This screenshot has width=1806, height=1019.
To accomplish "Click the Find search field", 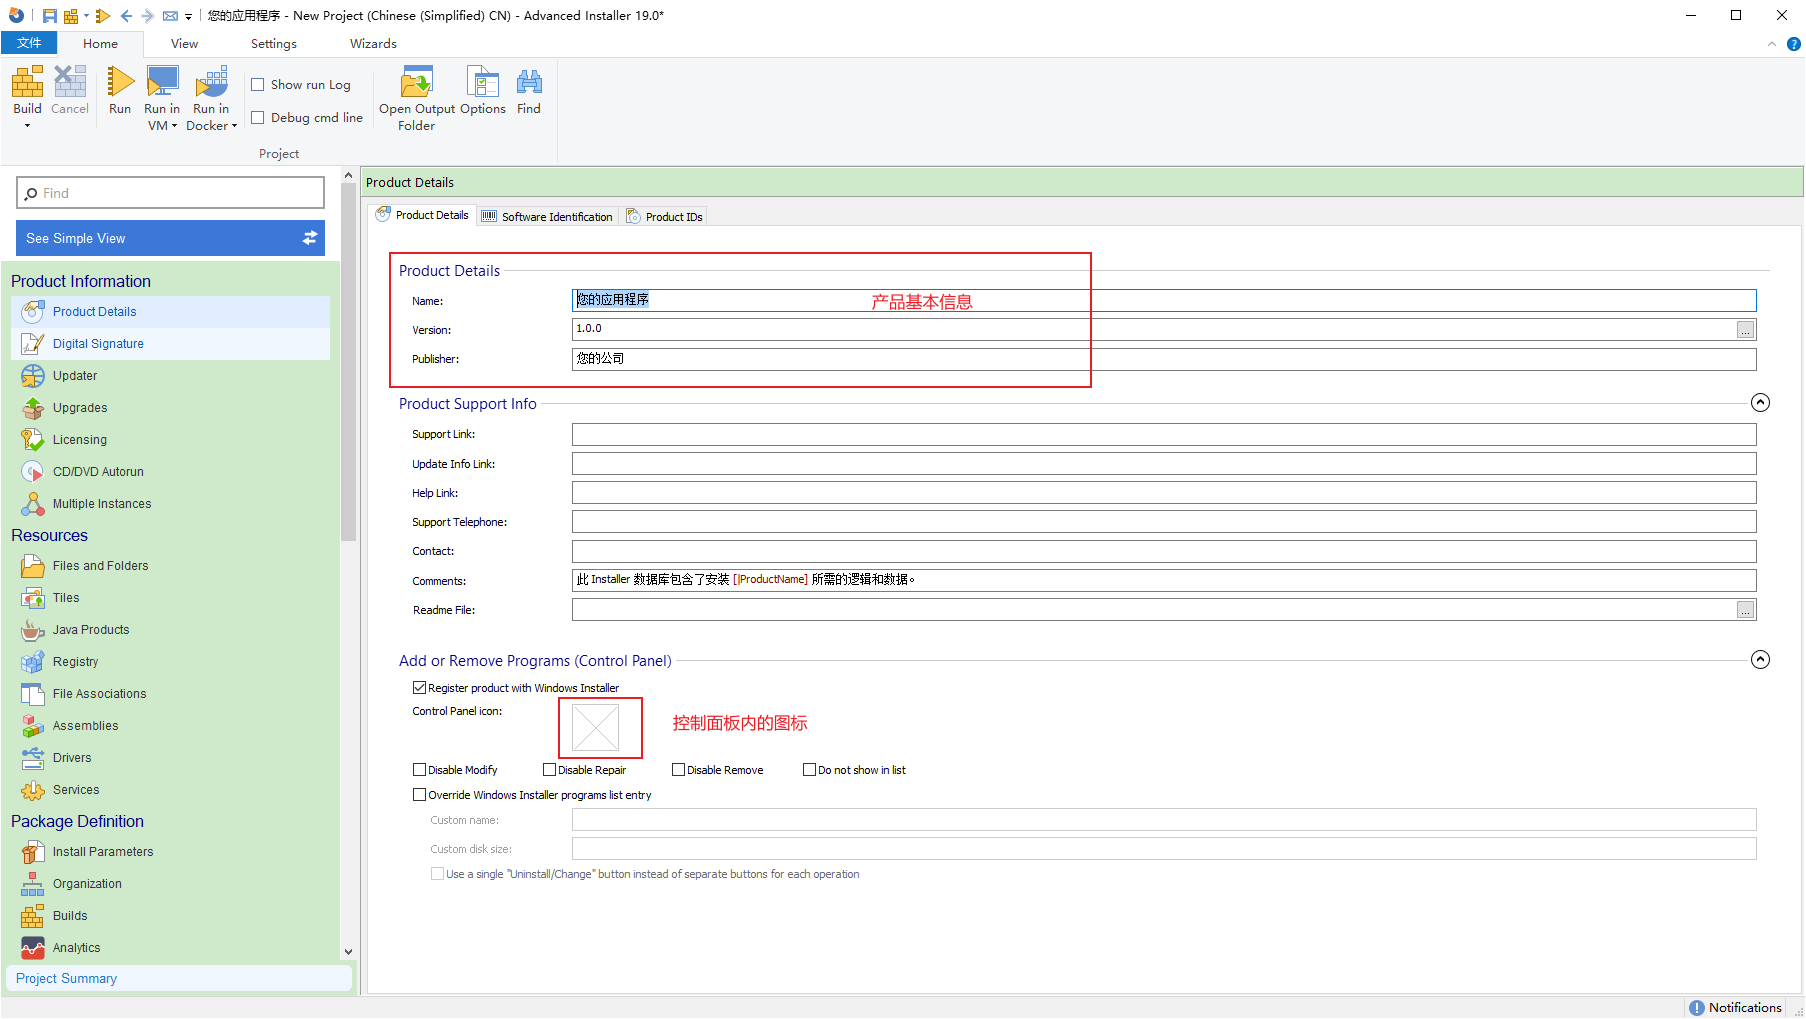I will [x=170, y=193].
